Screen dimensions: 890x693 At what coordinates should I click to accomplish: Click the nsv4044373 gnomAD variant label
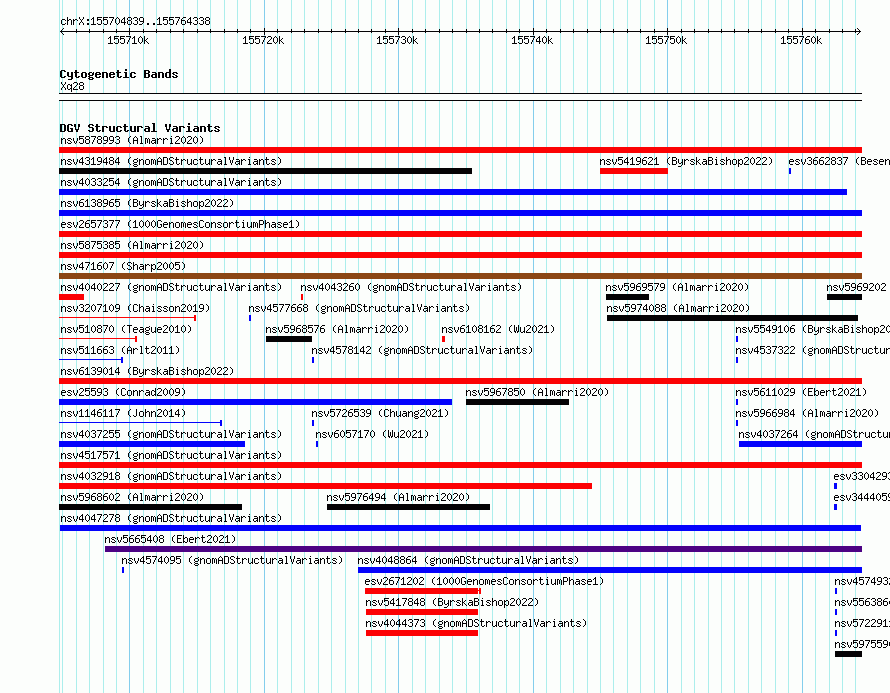click(x=476, y=623)
